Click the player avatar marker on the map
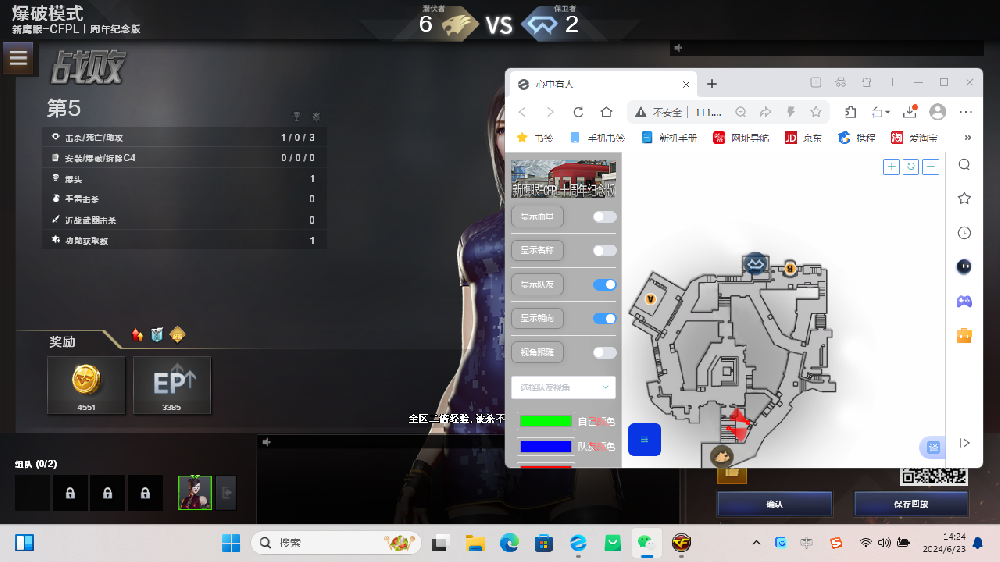The width and height of the screenshot is (1000, 562). [721, 455]
